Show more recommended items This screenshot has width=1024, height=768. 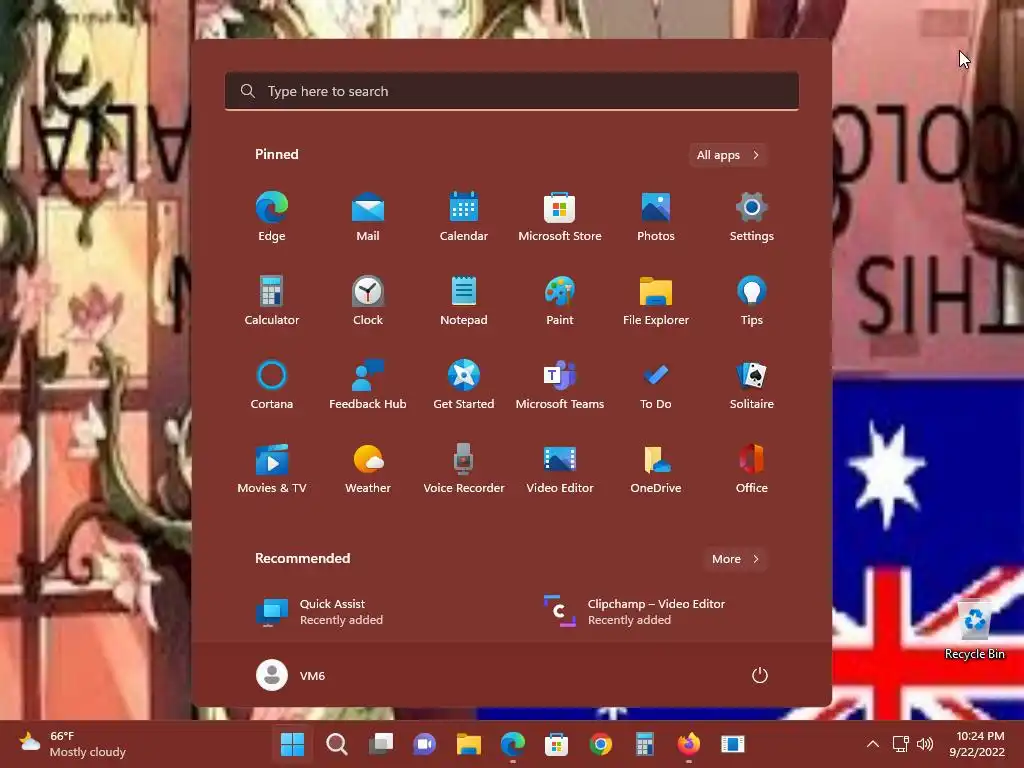click(735, 559)
